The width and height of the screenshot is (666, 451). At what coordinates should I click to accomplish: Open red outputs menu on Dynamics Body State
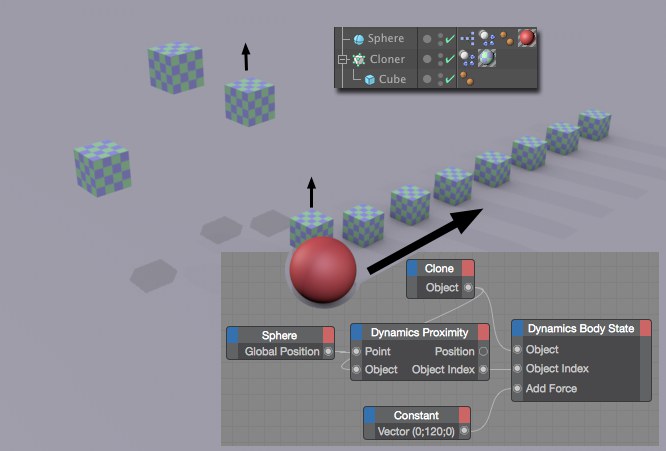click(645, 328)
